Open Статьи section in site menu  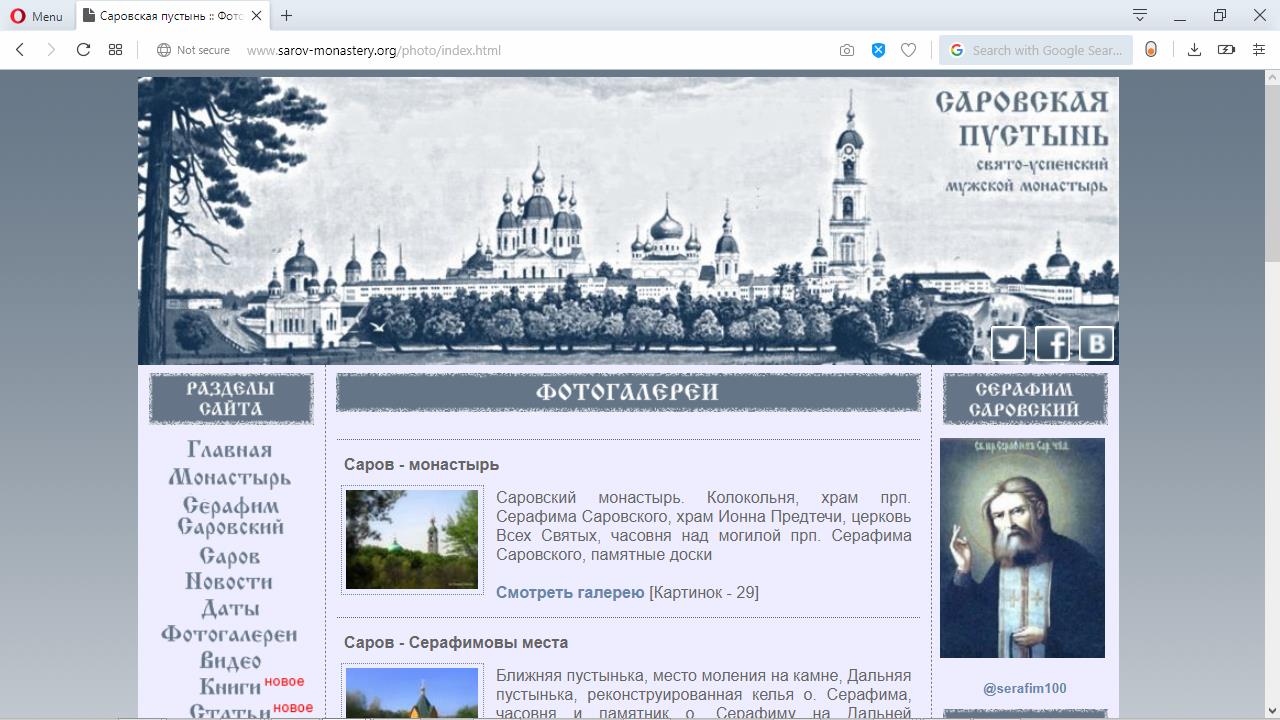(x=230, y=711)
